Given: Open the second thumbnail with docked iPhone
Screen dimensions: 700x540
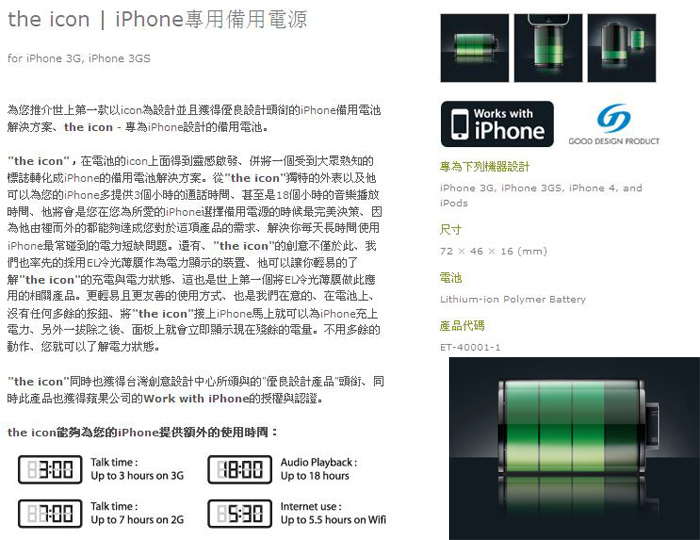Looking at the screenshot, I should 548,48.
